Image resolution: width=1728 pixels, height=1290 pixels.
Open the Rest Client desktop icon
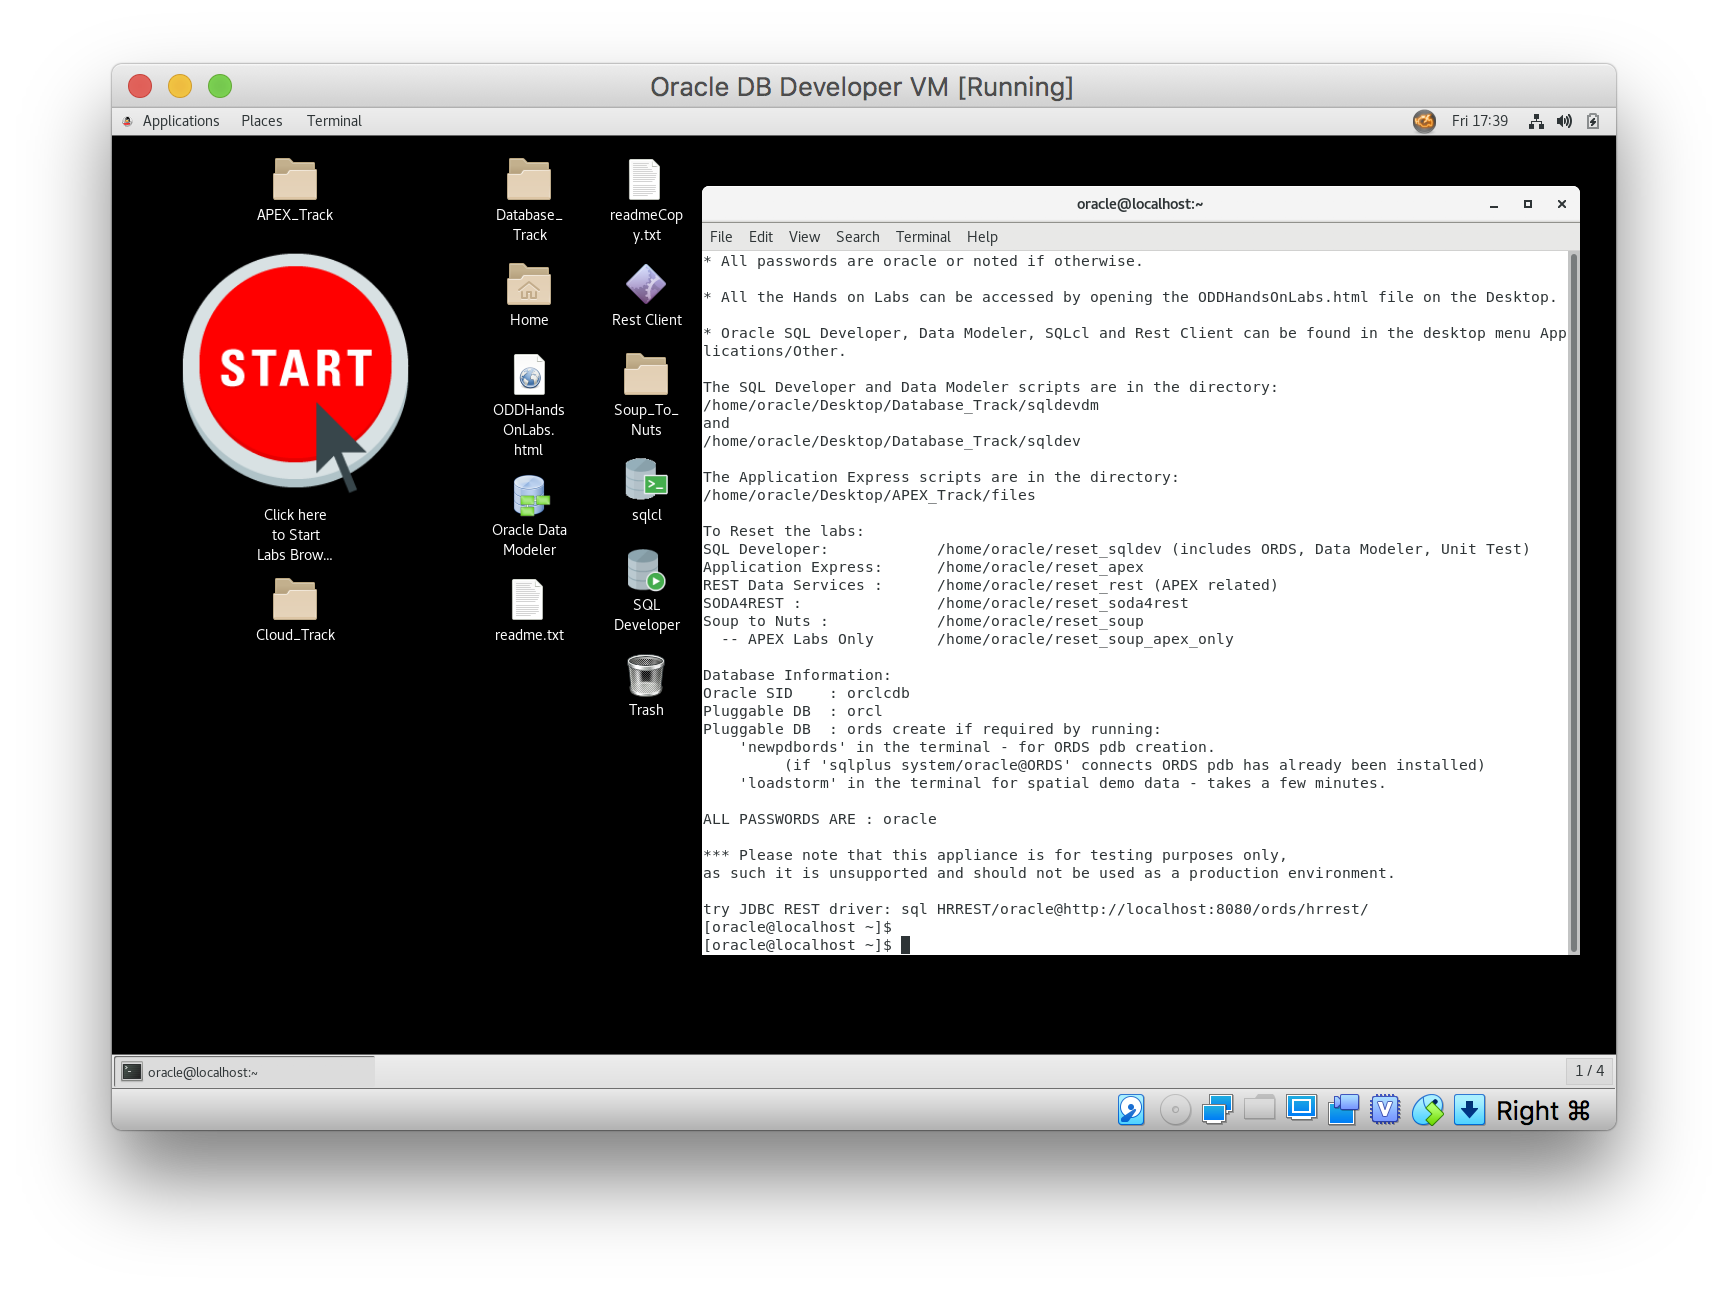click(646, 285)
